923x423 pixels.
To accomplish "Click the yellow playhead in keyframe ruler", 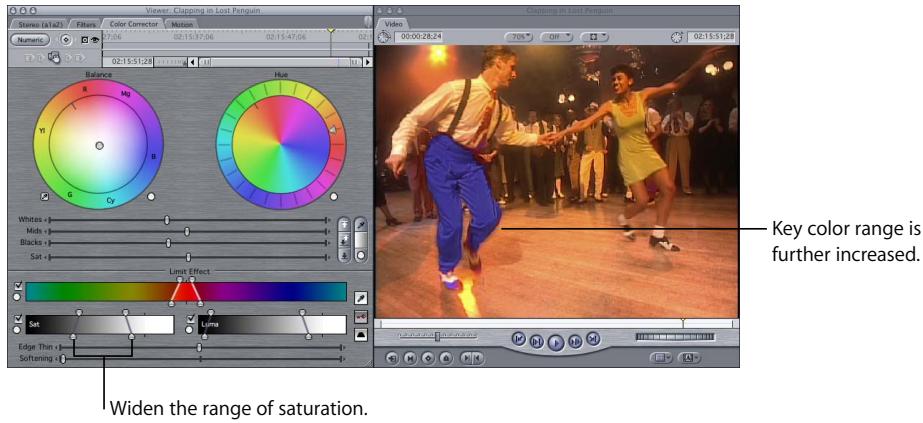I will (x=331, y=29).
